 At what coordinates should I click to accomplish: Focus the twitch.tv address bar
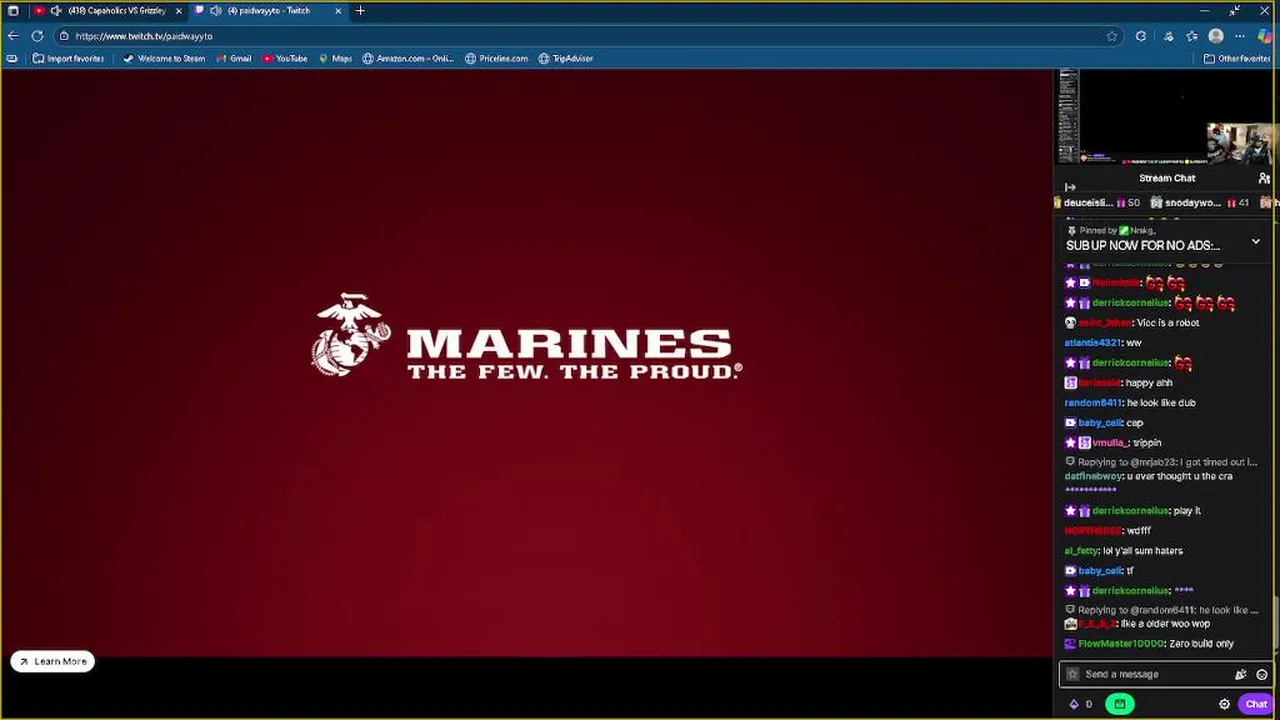coord(590,36)
